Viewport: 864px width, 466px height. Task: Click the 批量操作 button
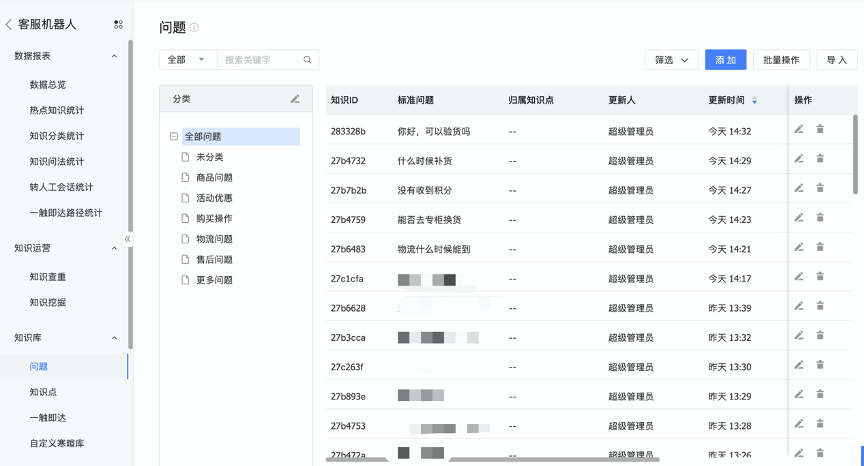(781, 60)
